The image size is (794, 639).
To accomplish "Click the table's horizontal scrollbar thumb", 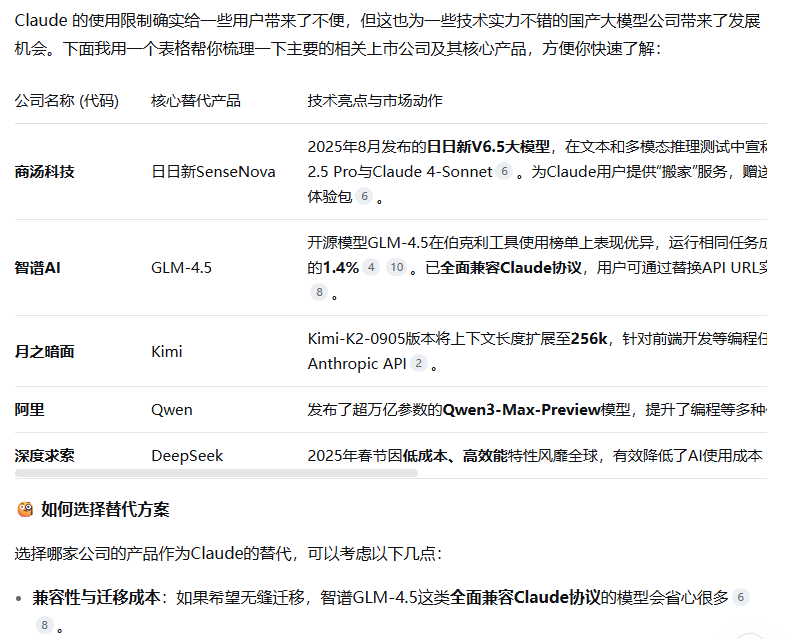I will coord(216,473).
